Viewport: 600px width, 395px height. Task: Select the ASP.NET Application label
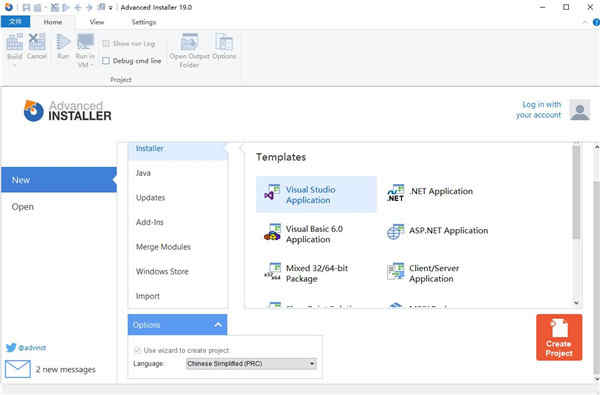coord(448,230)
